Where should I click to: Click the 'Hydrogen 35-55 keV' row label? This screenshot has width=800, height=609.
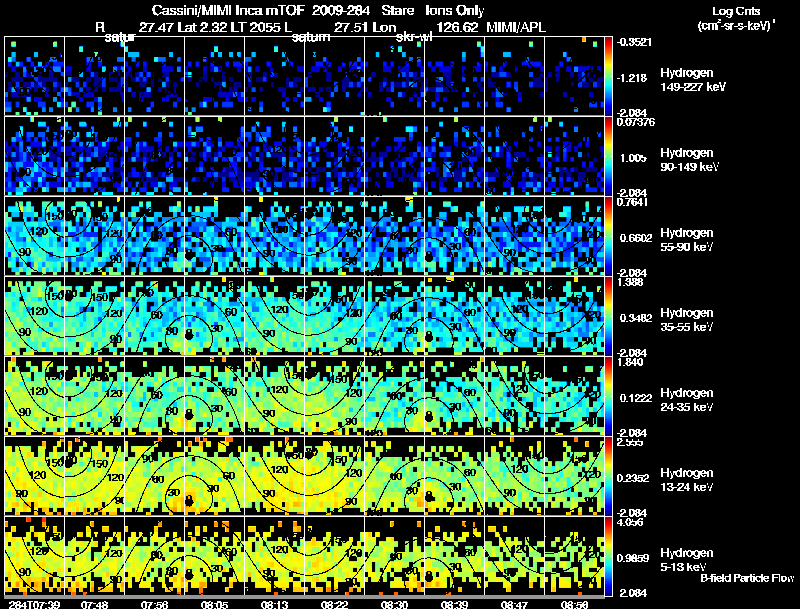pos(687,320)
